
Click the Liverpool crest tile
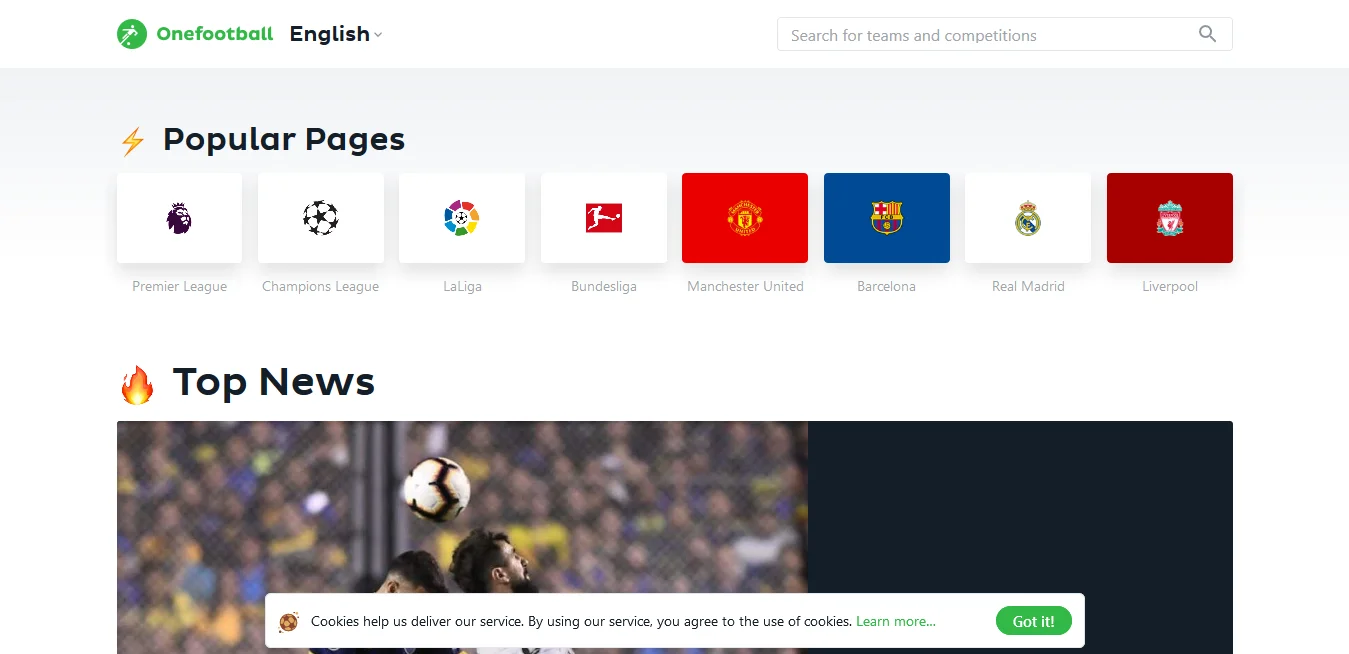click(1170, 218)
